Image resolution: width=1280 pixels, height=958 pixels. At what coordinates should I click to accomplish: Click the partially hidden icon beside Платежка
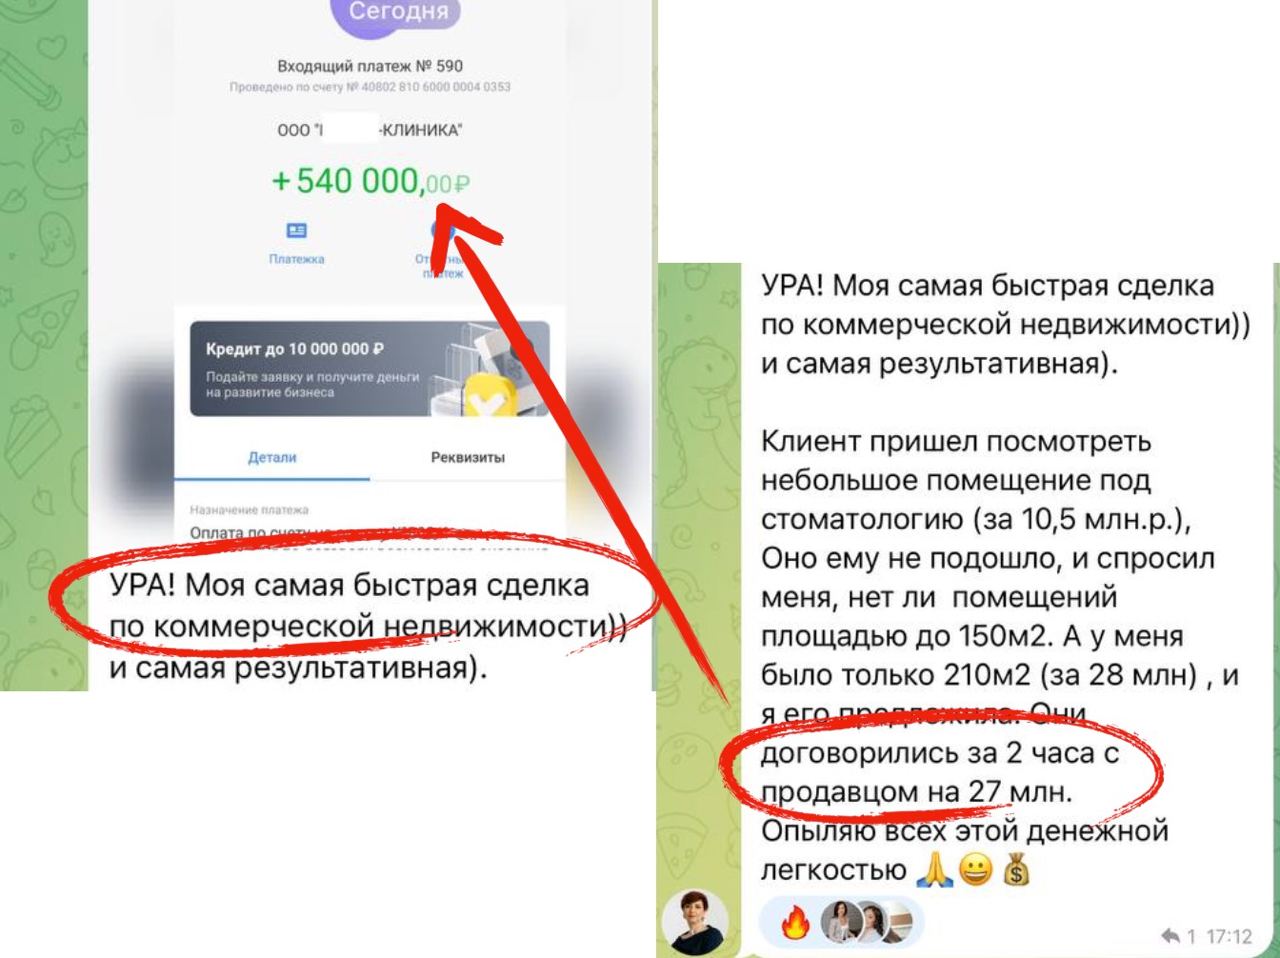pyautogui.click(x=442, y=232)
